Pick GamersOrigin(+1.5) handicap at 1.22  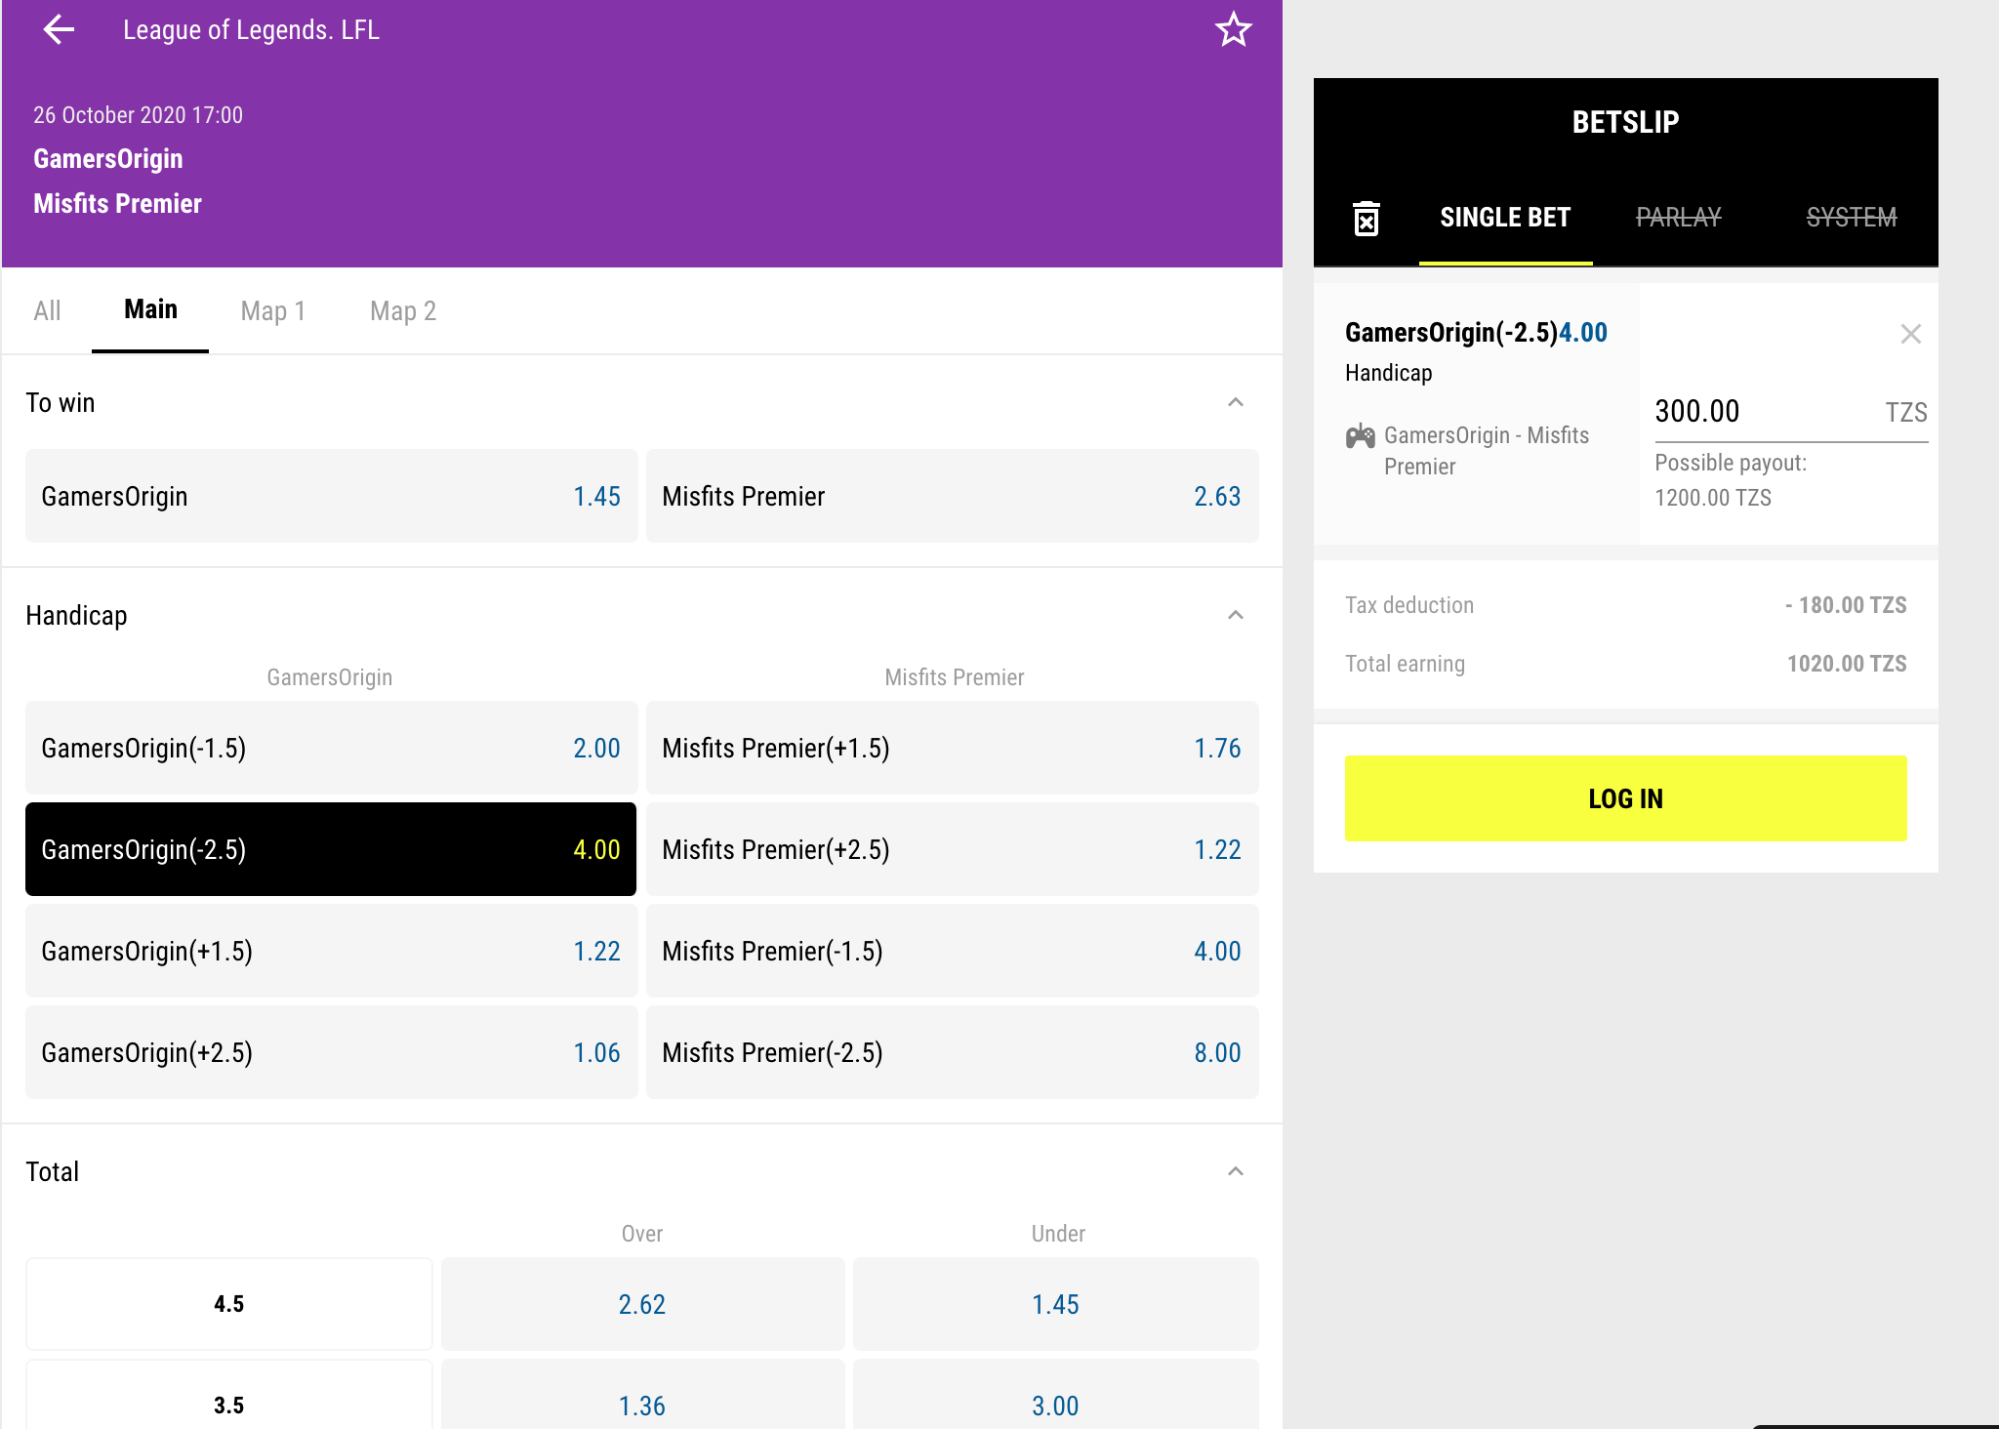click(331, 951)
